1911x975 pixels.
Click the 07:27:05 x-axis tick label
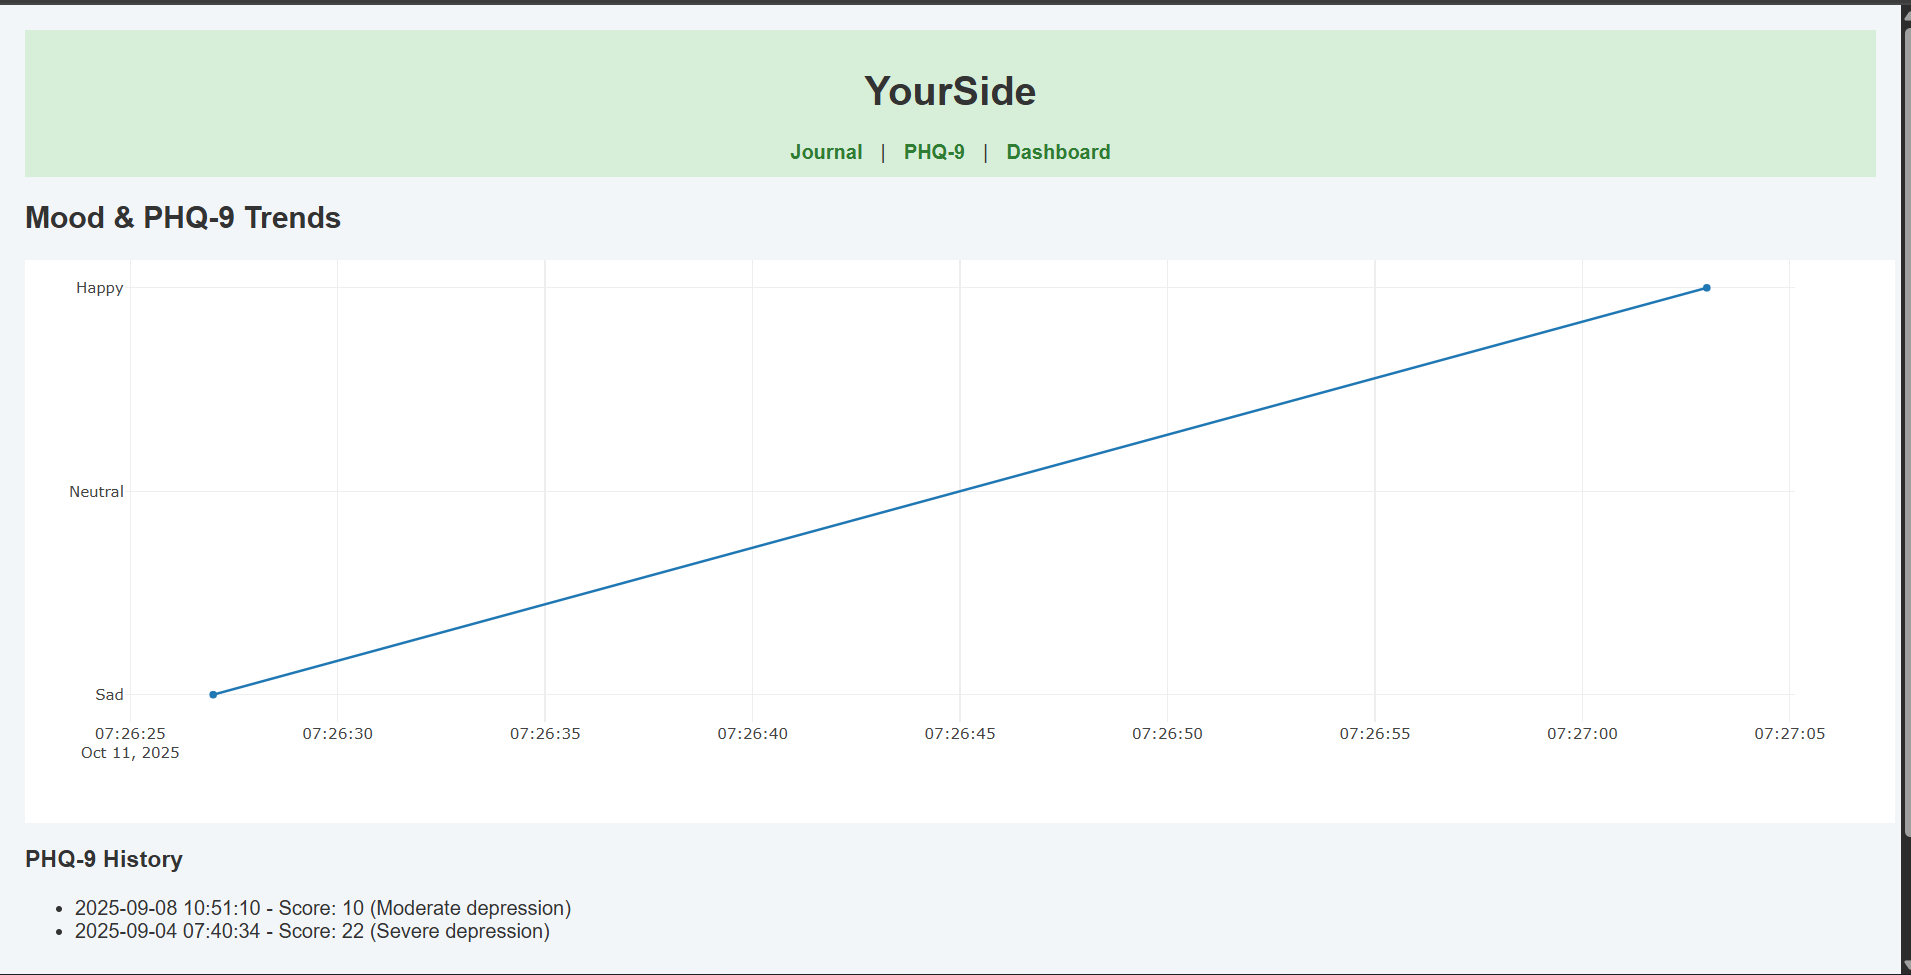1790,733
